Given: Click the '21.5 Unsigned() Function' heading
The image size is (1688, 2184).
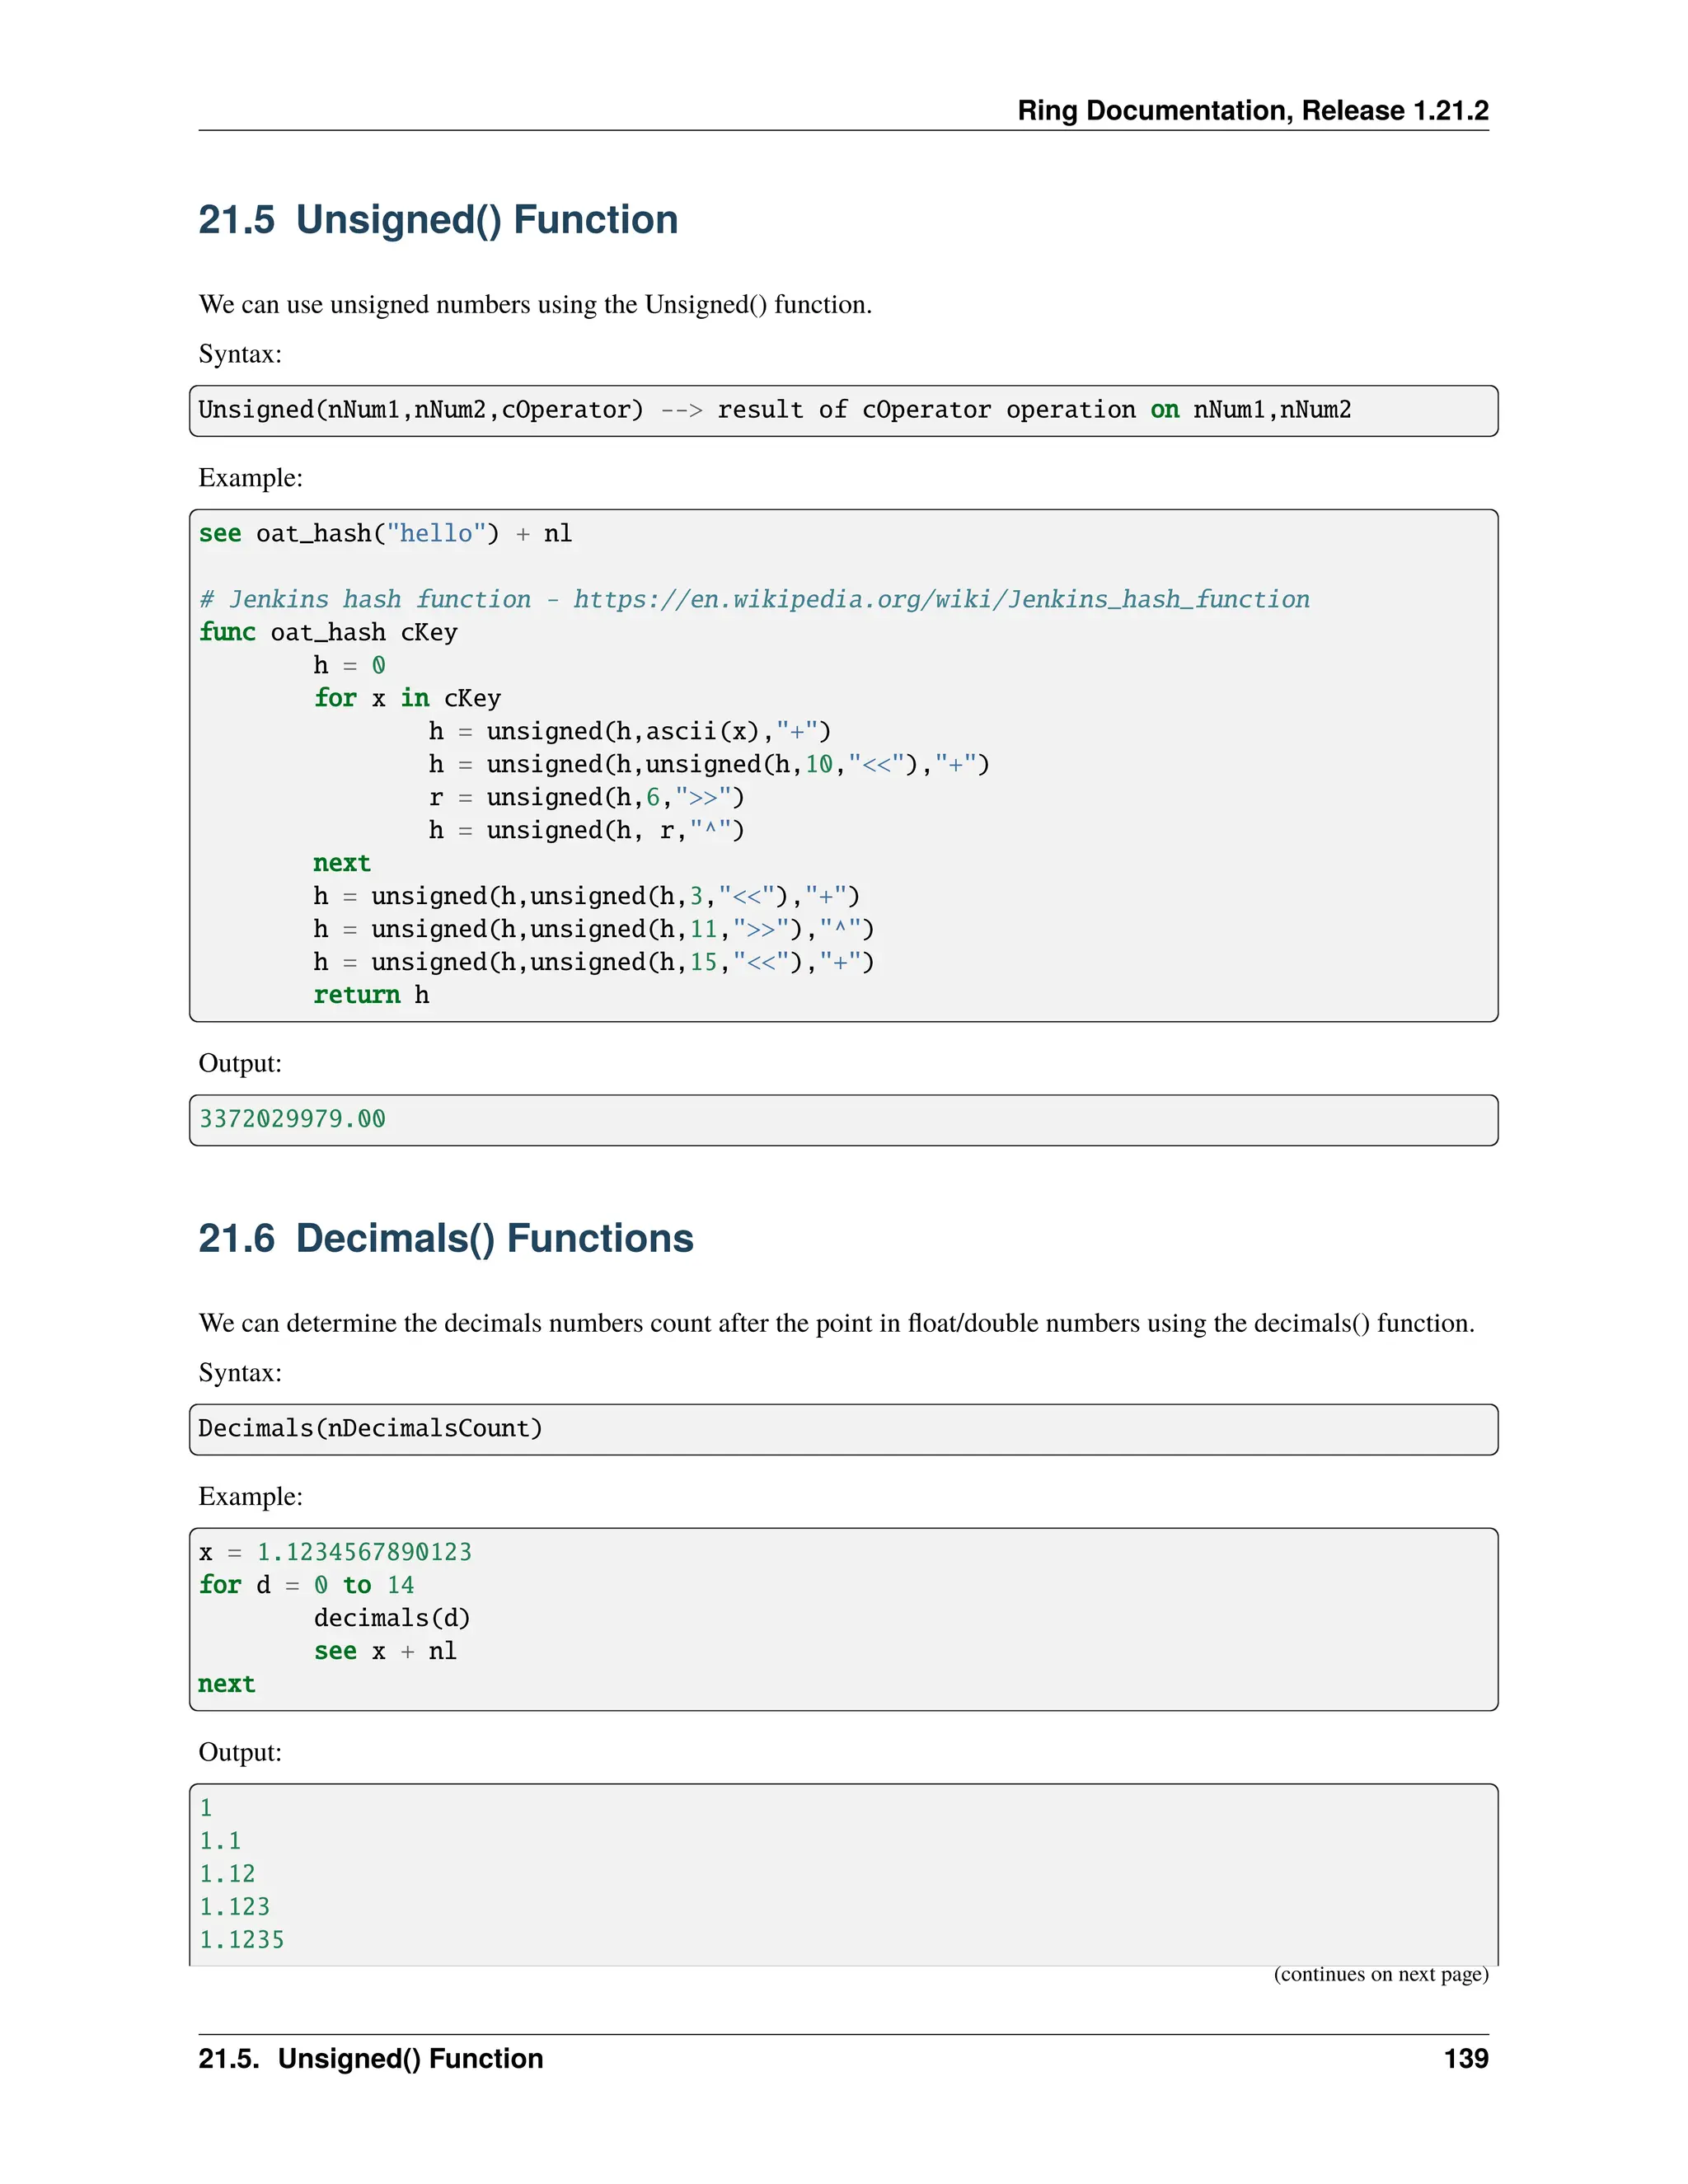Looking at the screenshot, I should click(438, 220).
